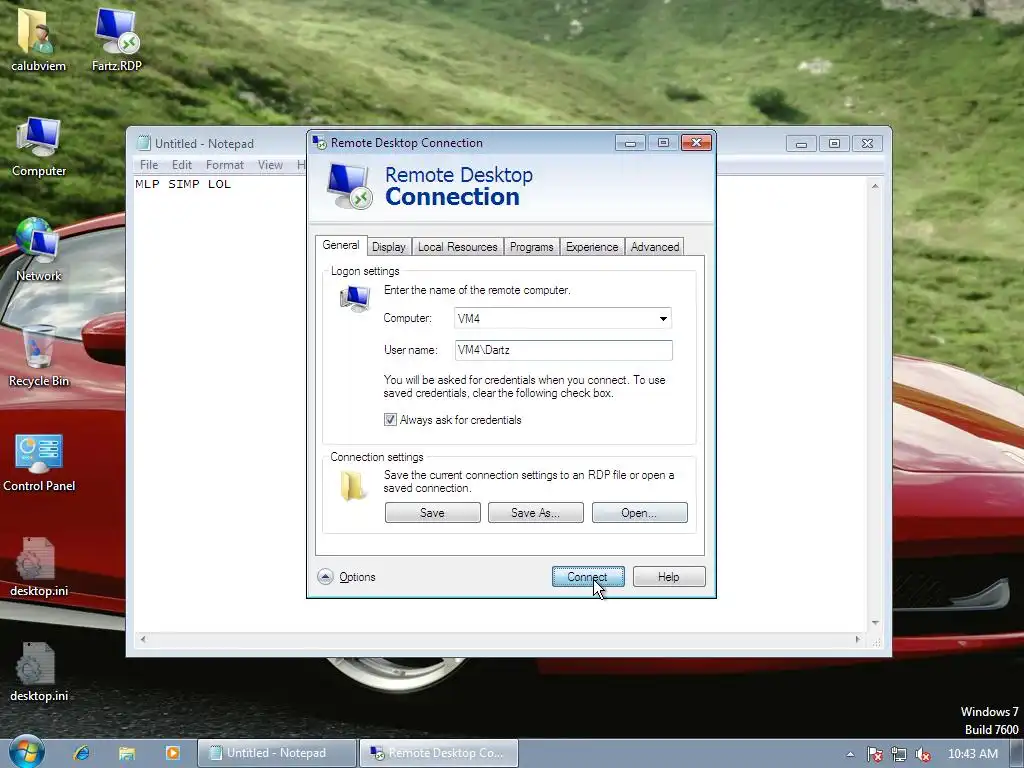The image size is (1024, 768).
Task: Click the User name text field
Action: pyautogui.click(x=564, y=350)
